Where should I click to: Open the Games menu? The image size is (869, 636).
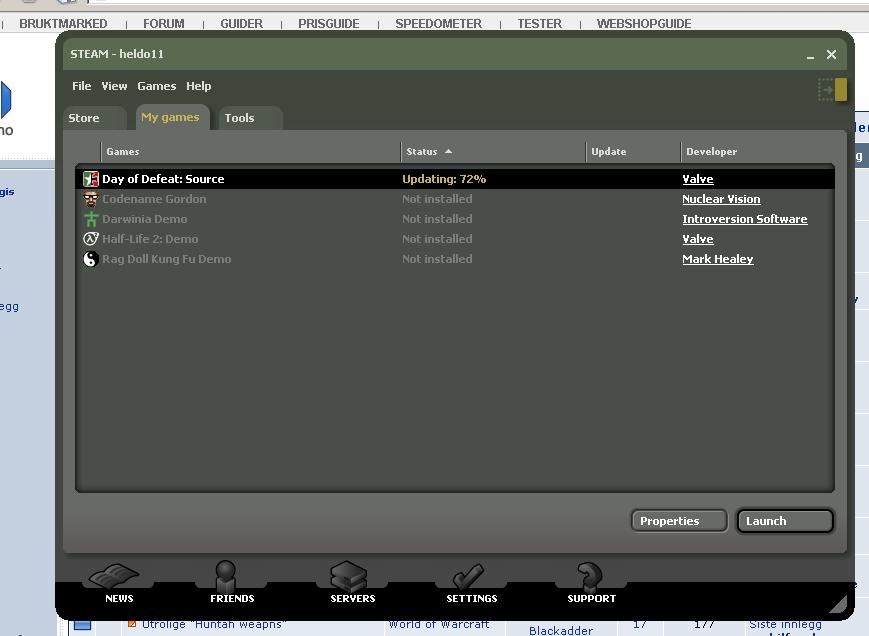[x=157, y=86]
